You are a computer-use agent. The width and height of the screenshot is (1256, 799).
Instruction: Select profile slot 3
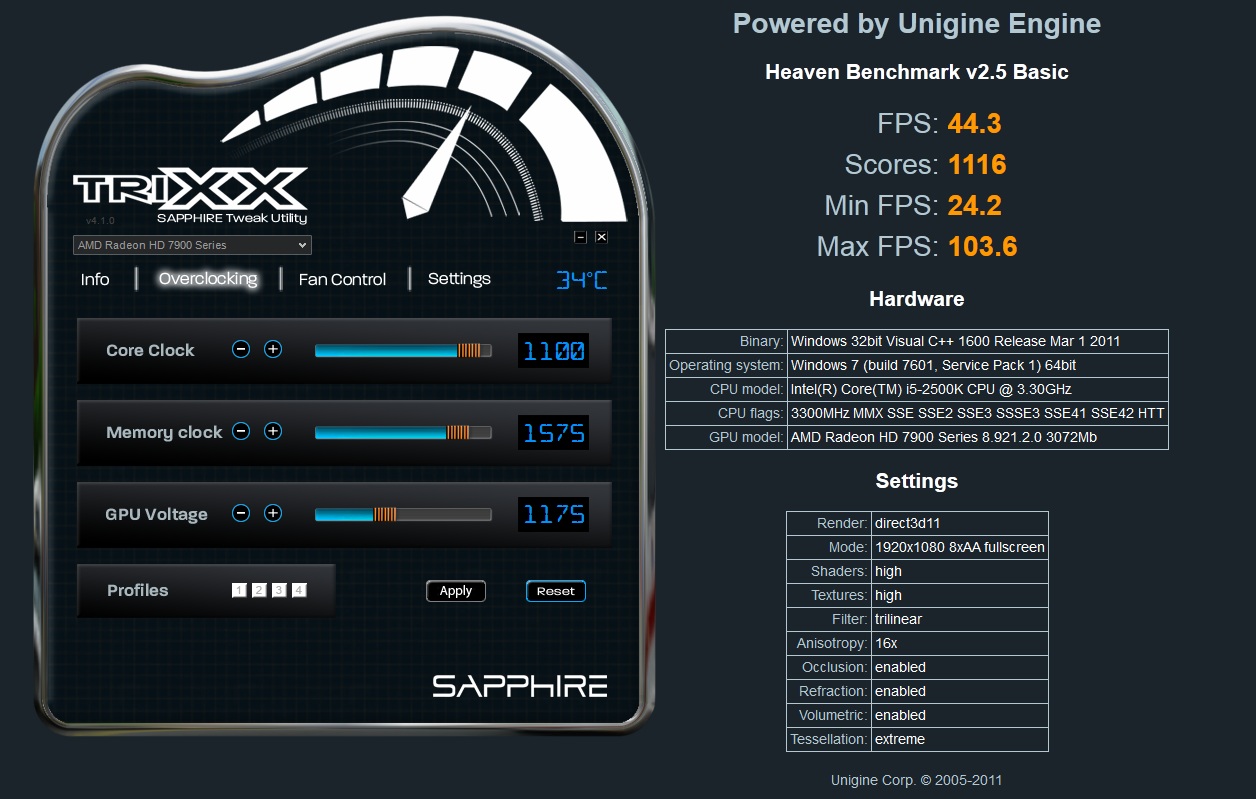pyautogui.click(x=279, y=590)
